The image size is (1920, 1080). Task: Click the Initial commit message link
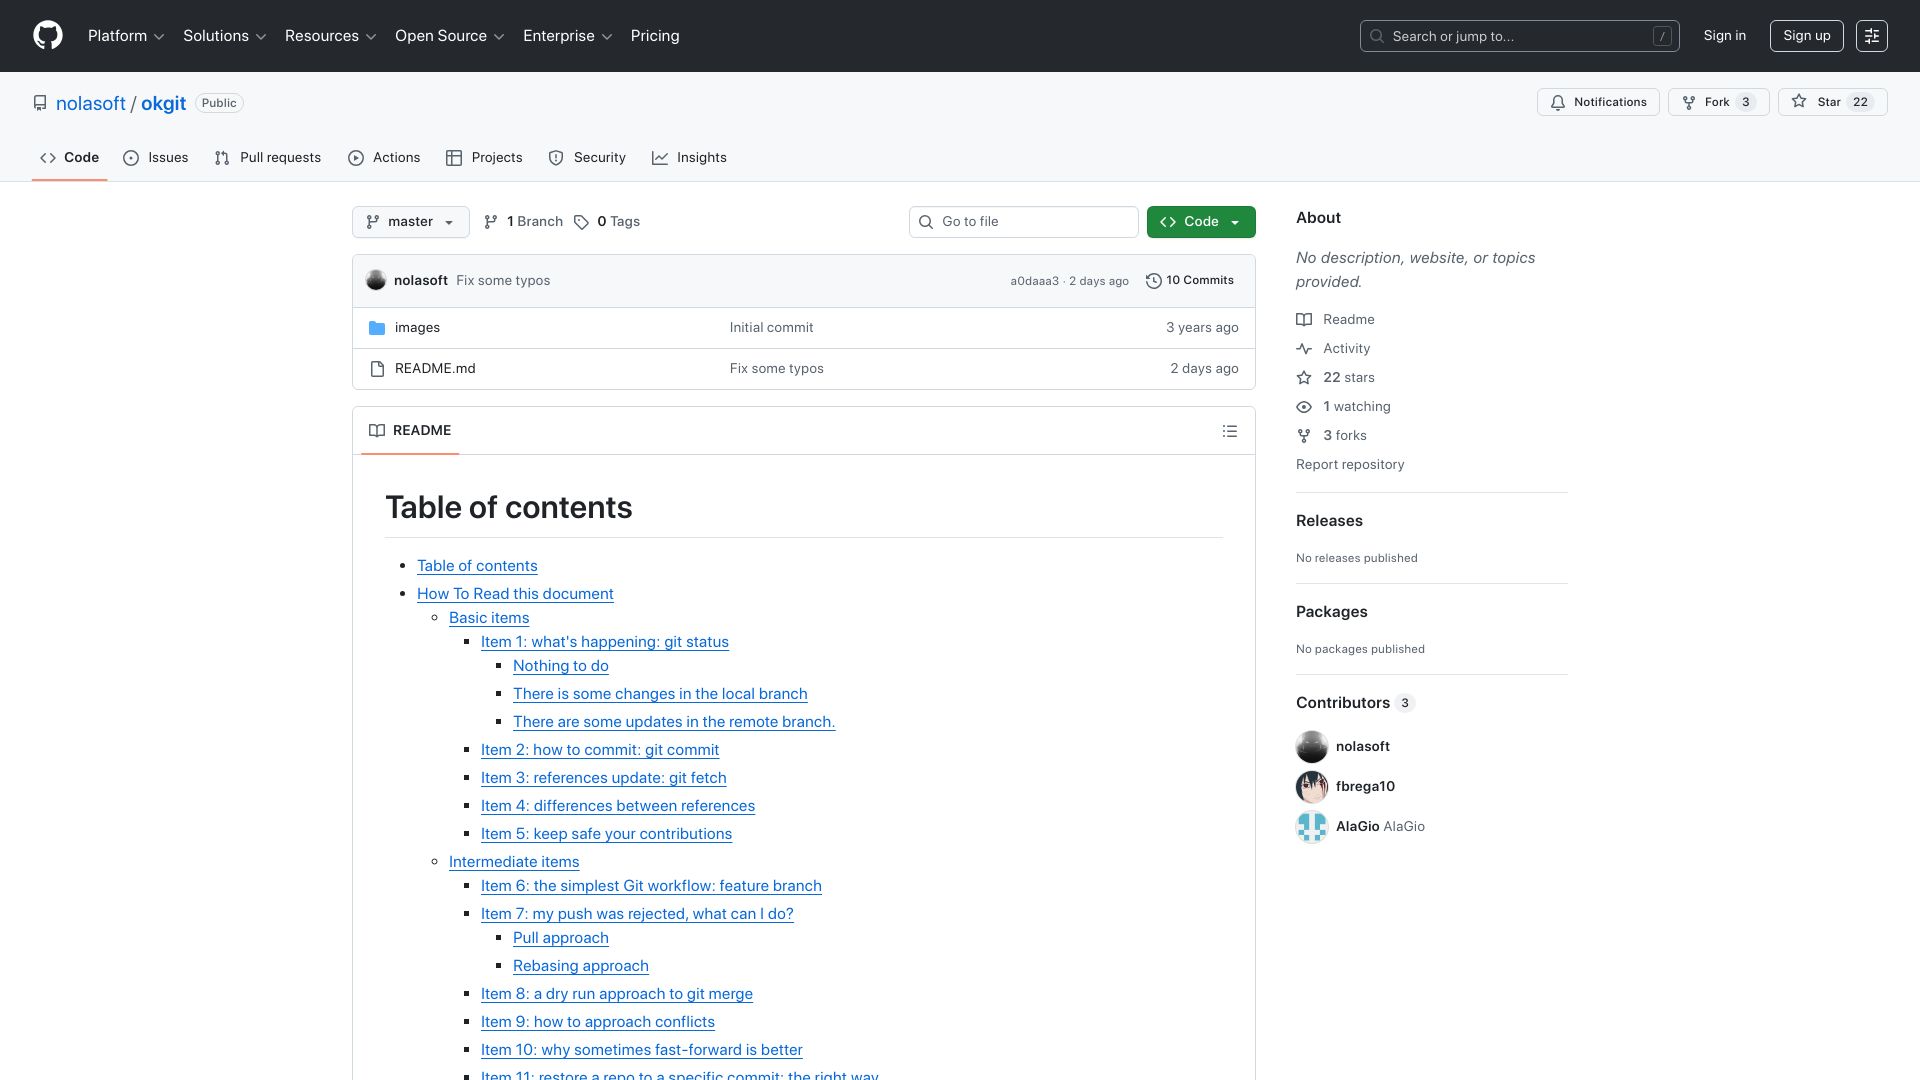click(771, 328)
